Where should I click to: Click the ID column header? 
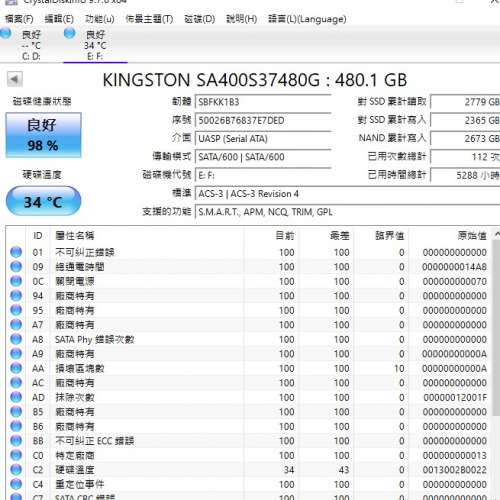pyautogui.click(x=38, y=236)
